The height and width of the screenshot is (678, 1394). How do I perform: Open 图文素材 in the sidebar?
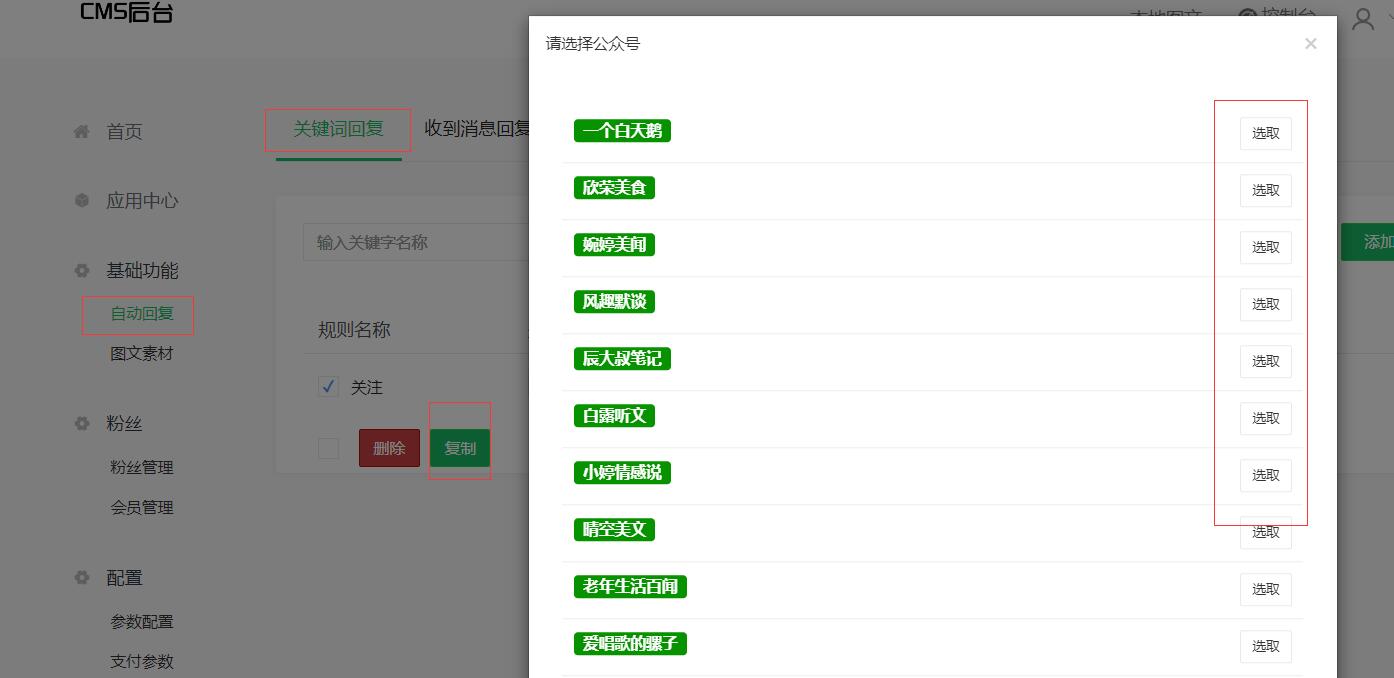pos(142,353)
